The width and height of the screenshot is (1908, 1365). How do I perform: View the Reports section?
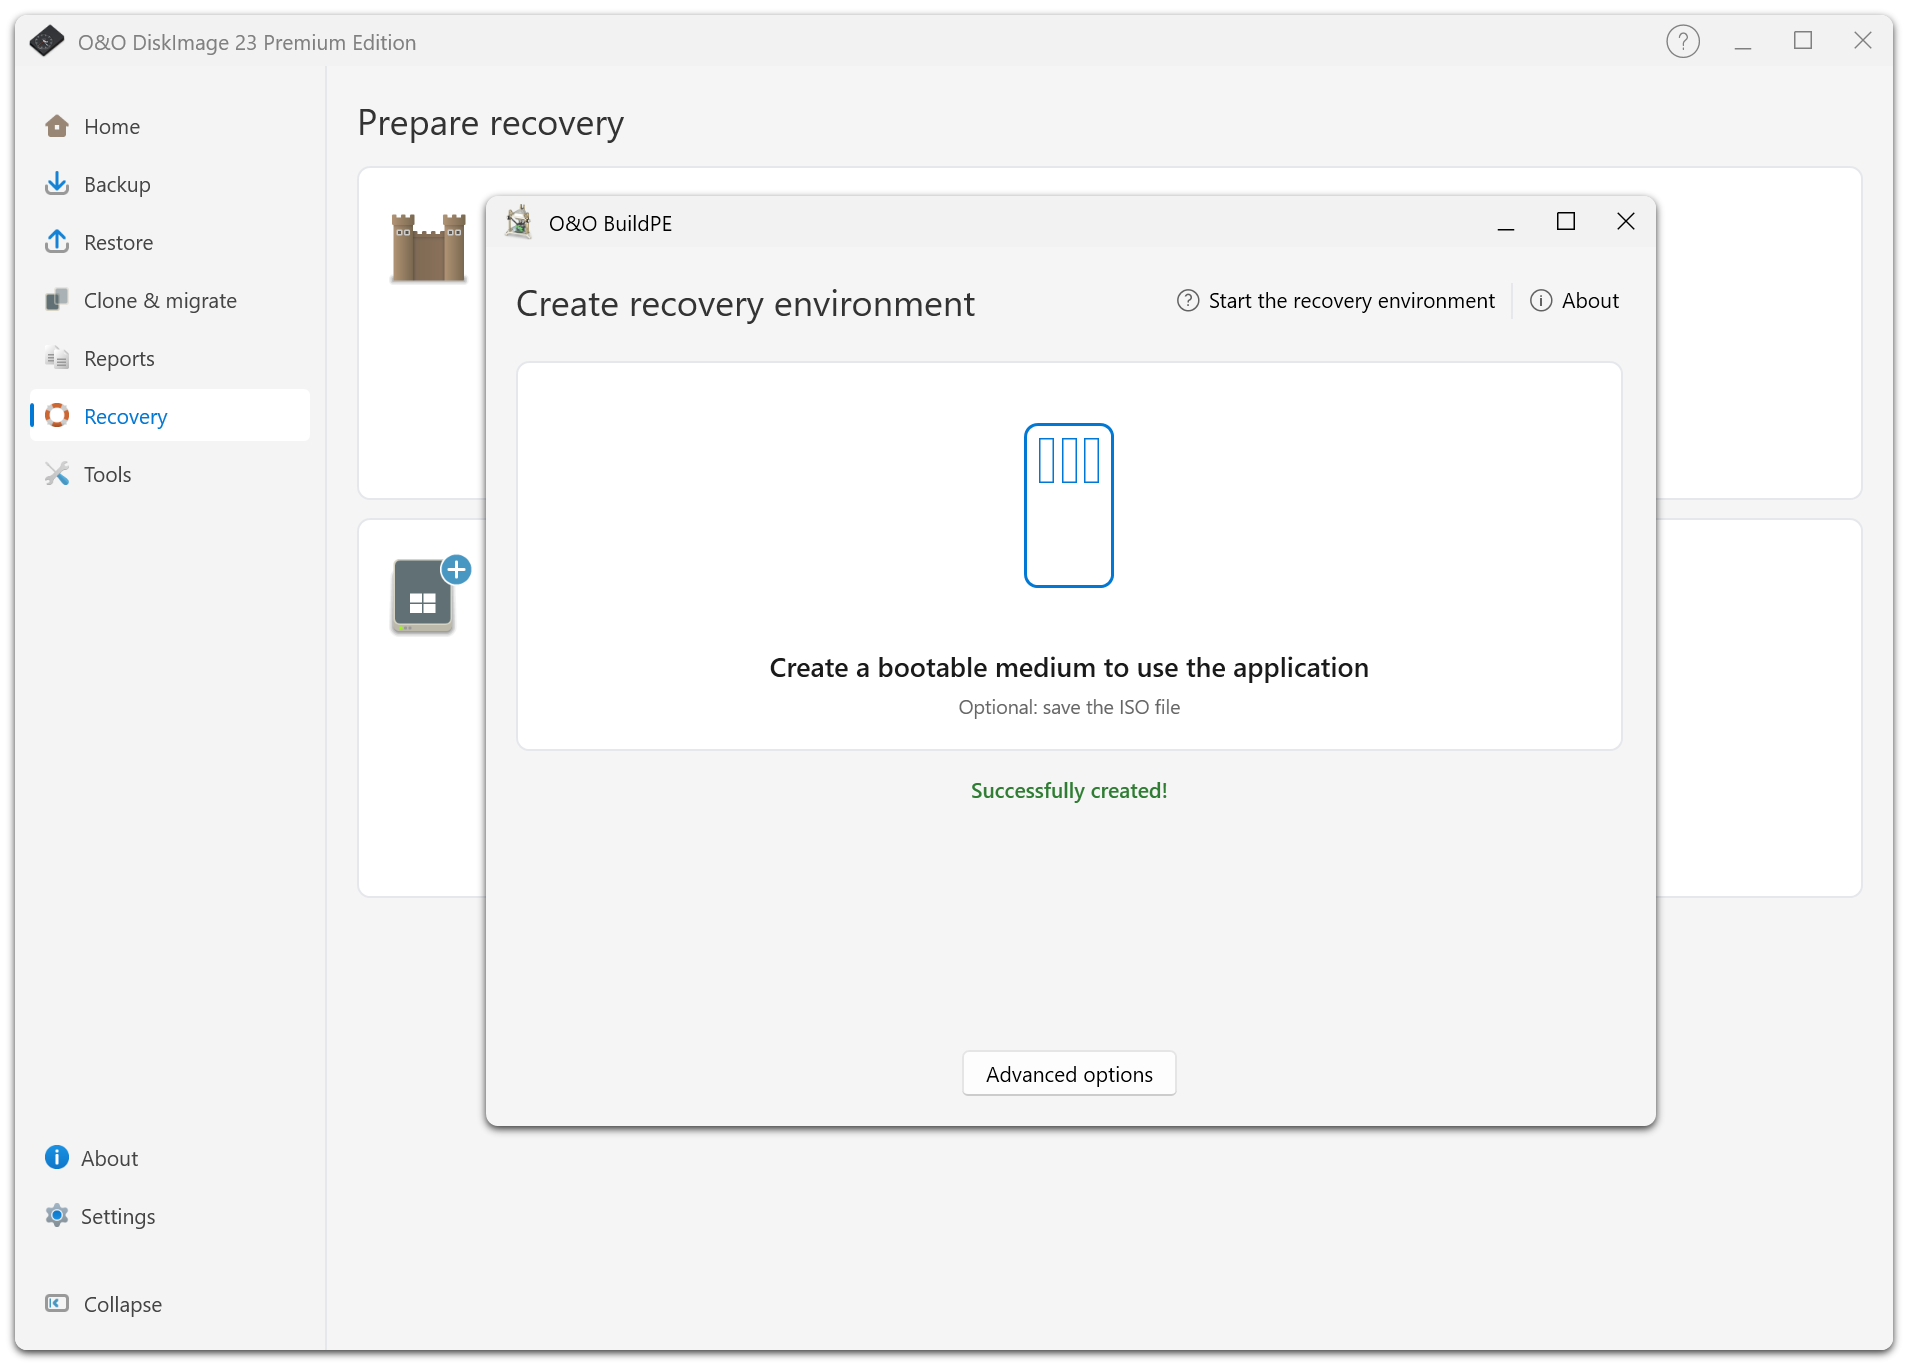[170, 359]
